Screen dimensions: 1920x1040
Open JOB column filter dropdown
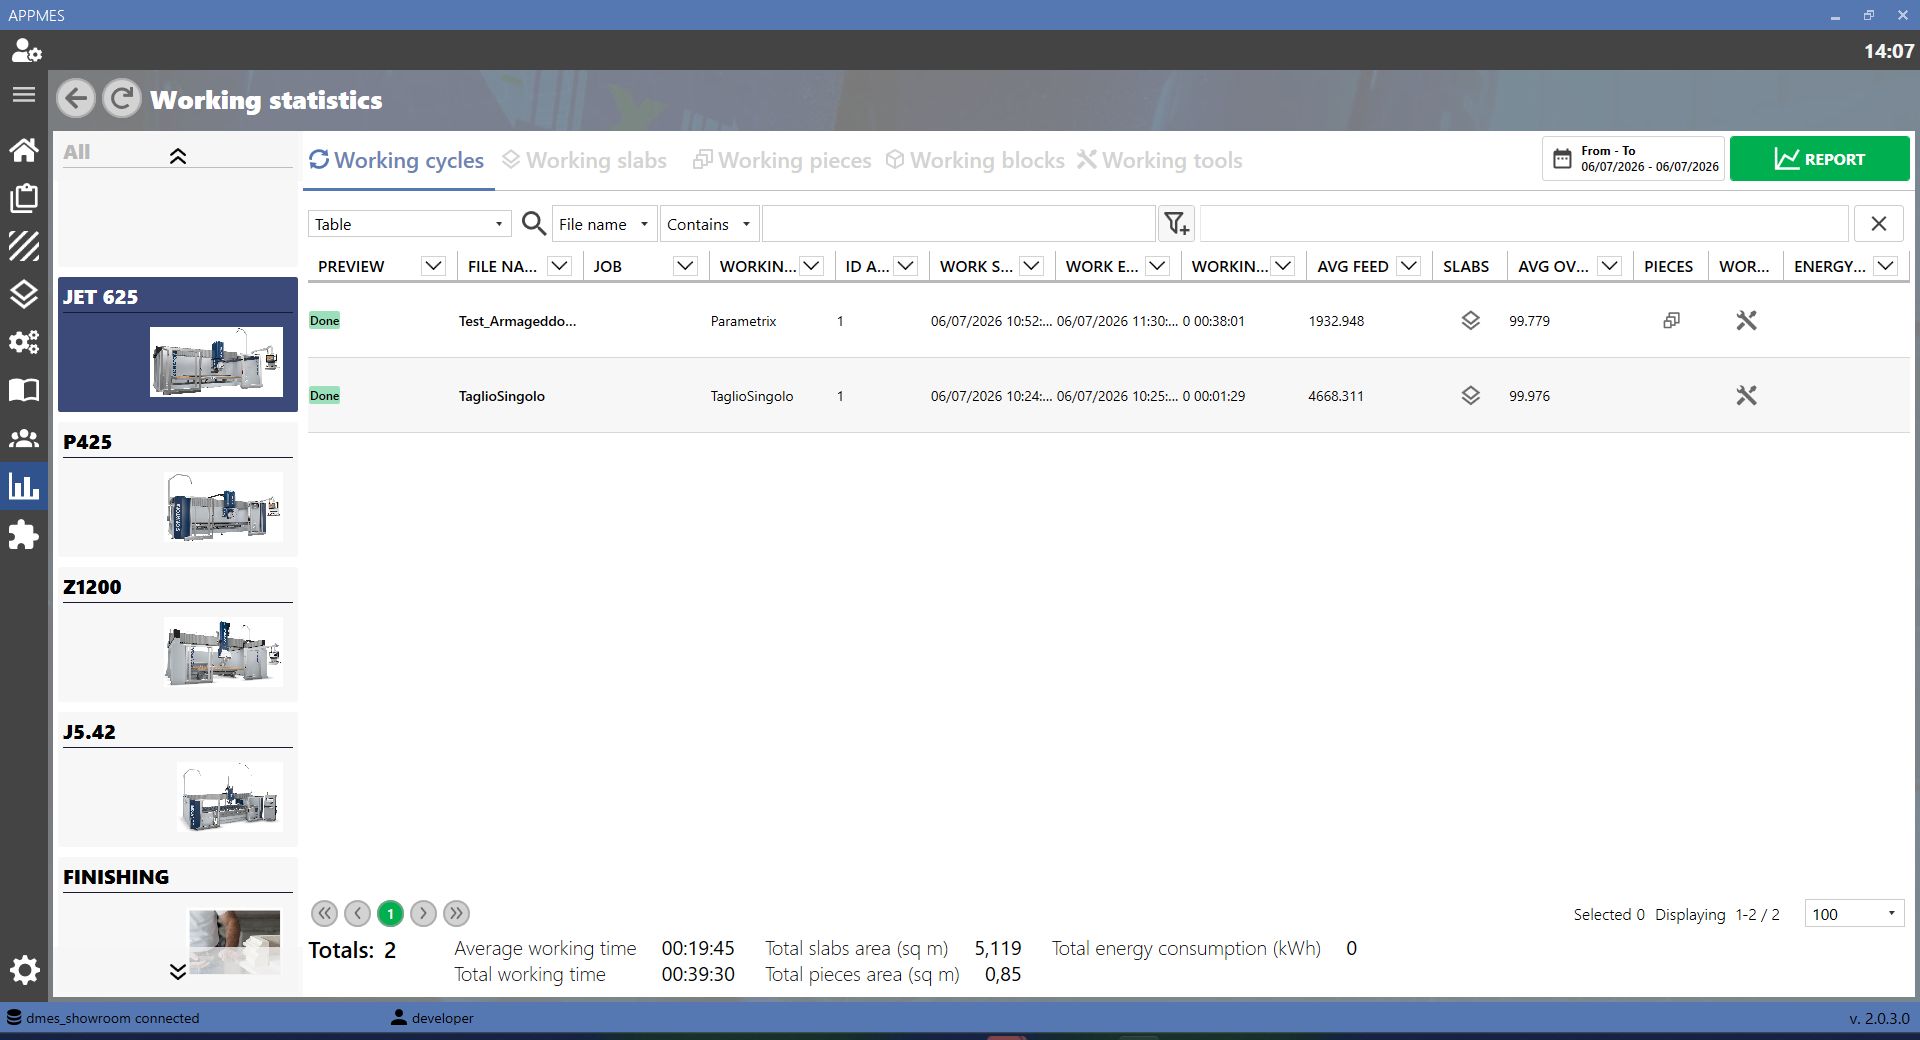(x=685, y=266)
